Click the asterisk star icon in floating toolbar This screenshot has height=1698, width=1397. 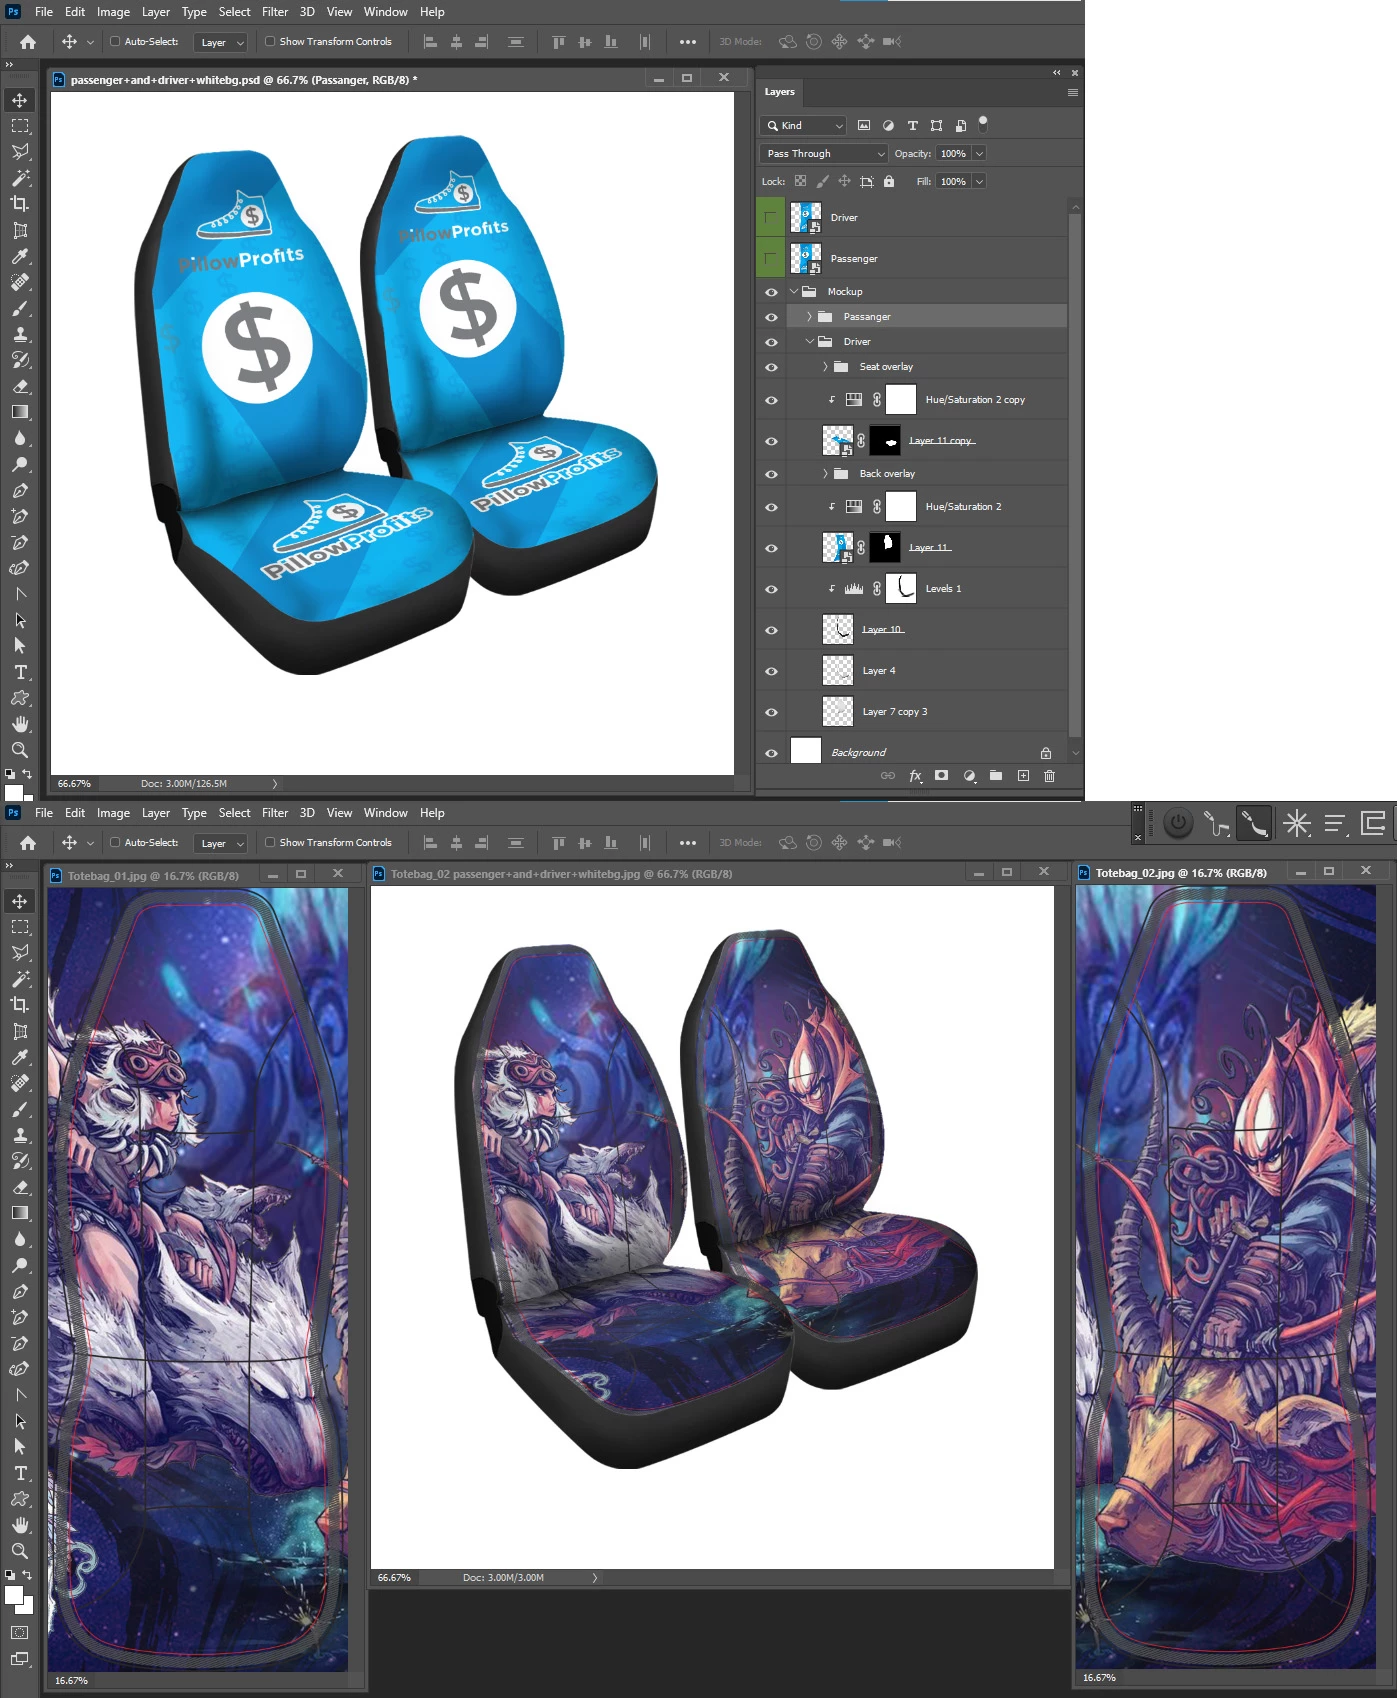1297,823
